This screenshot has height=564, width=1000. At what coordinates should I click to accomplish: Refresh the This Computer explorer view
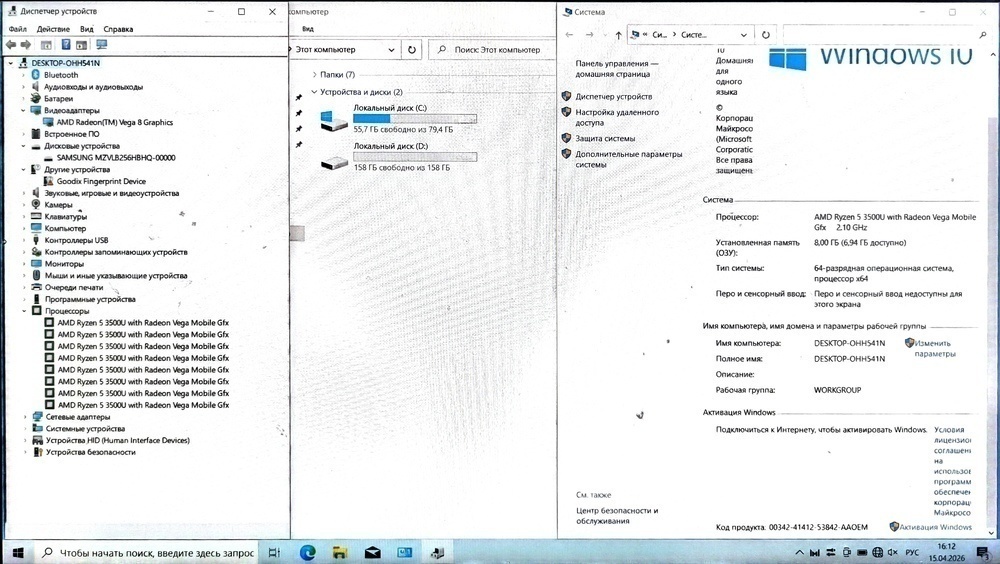click(412, 49)
